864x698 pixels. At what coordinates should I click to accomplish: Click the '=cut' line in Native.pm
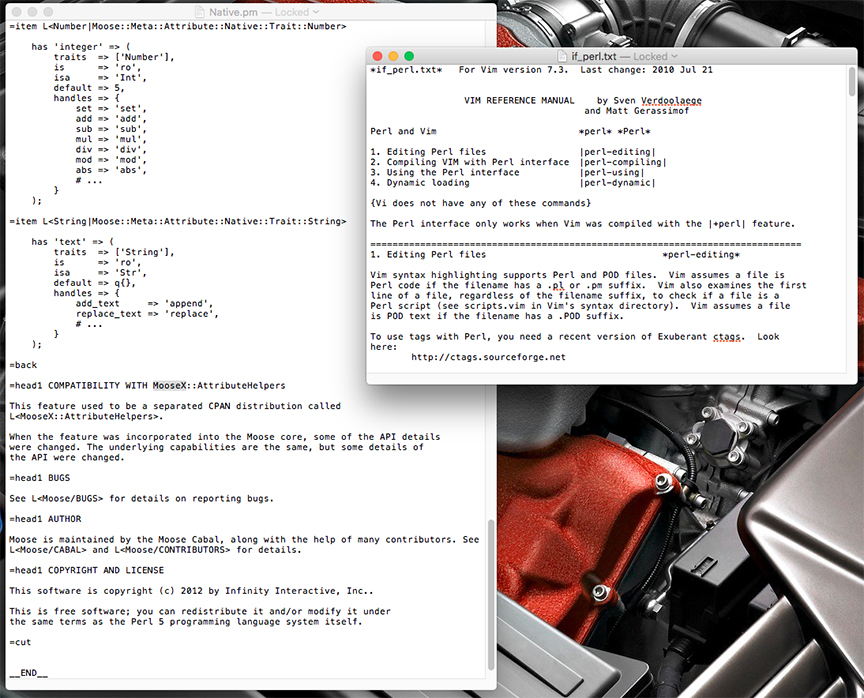pyautogui.click(x=20, y=642)
